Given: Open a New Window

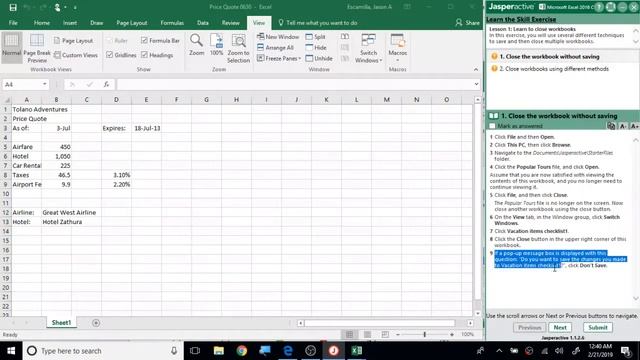Looking at the screenshot, I should click(x=278, y=37).
